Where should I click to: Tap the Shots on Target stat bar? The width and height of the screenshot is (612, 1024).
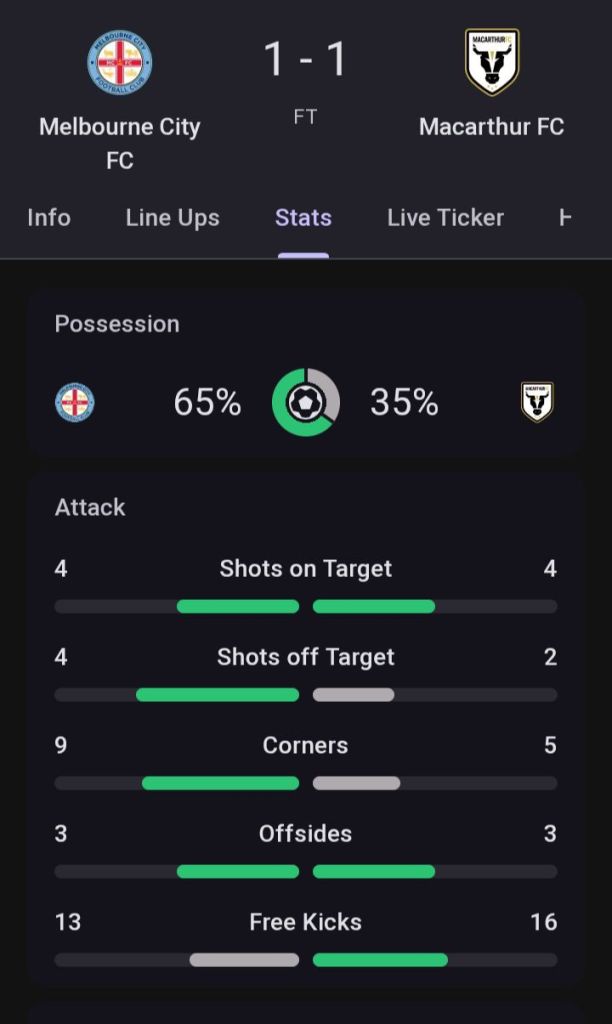(x=306, y=606)
